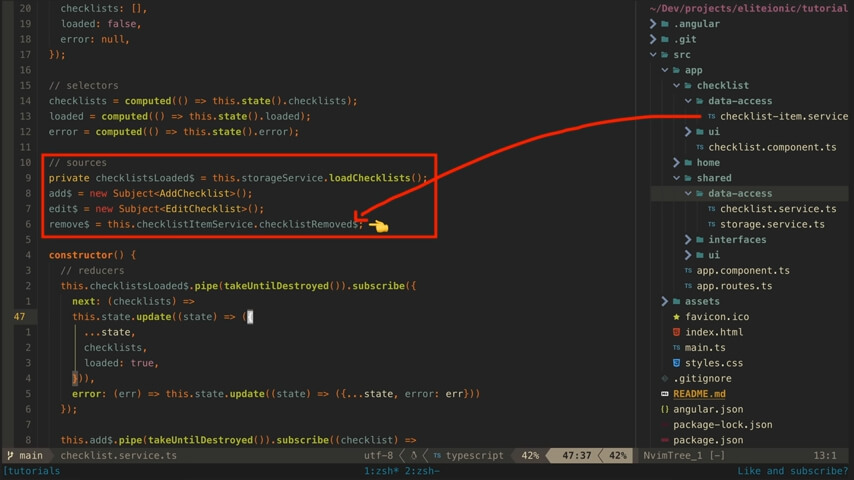Click the app.component.ts TS icon
The height and width of the screenshot is (480, 854).
click(x=688, y=270)
